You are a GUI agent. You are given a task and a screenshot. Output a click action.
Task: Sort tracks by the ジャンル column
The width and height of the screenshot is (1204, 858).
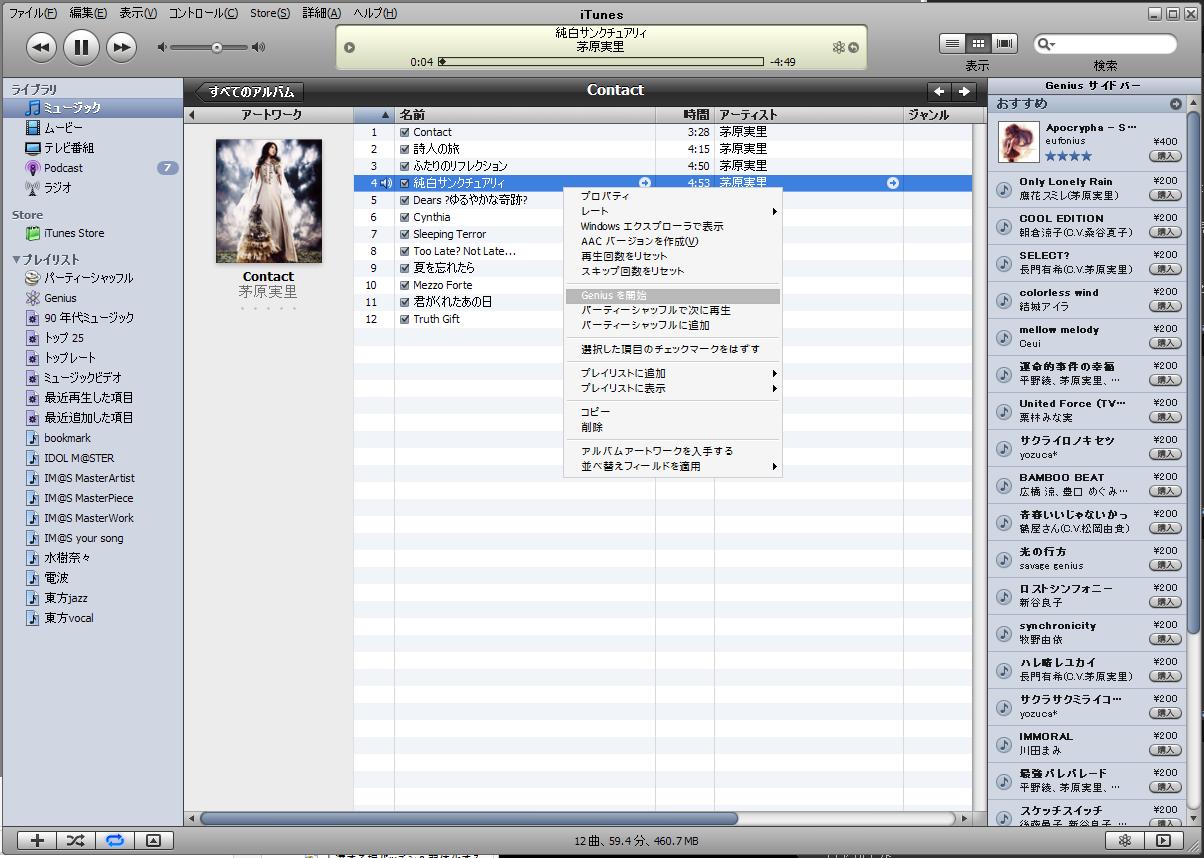(938, 115)
